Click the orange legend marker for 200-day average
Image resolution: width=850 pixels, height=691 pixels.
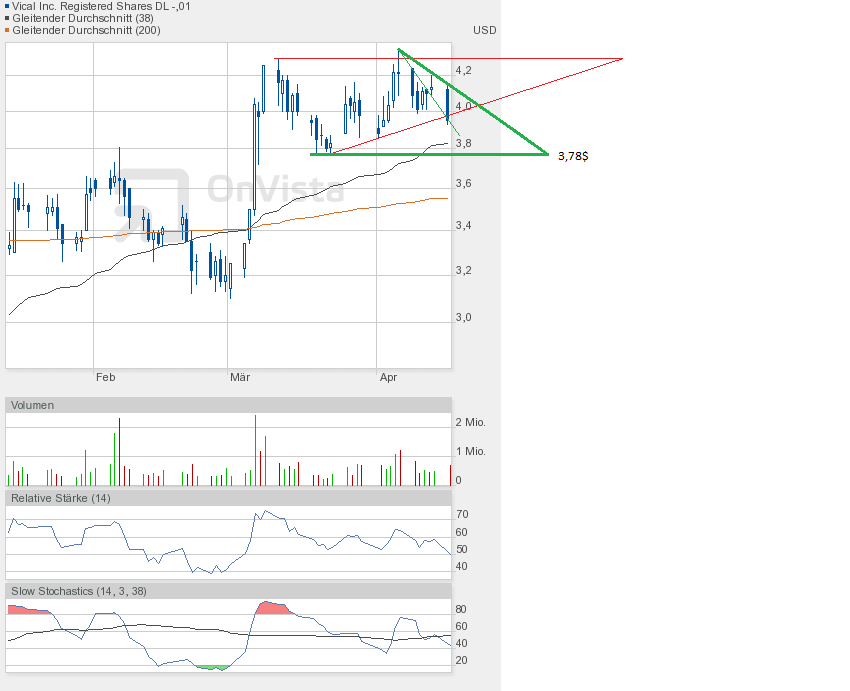click(x=7, y=30)
